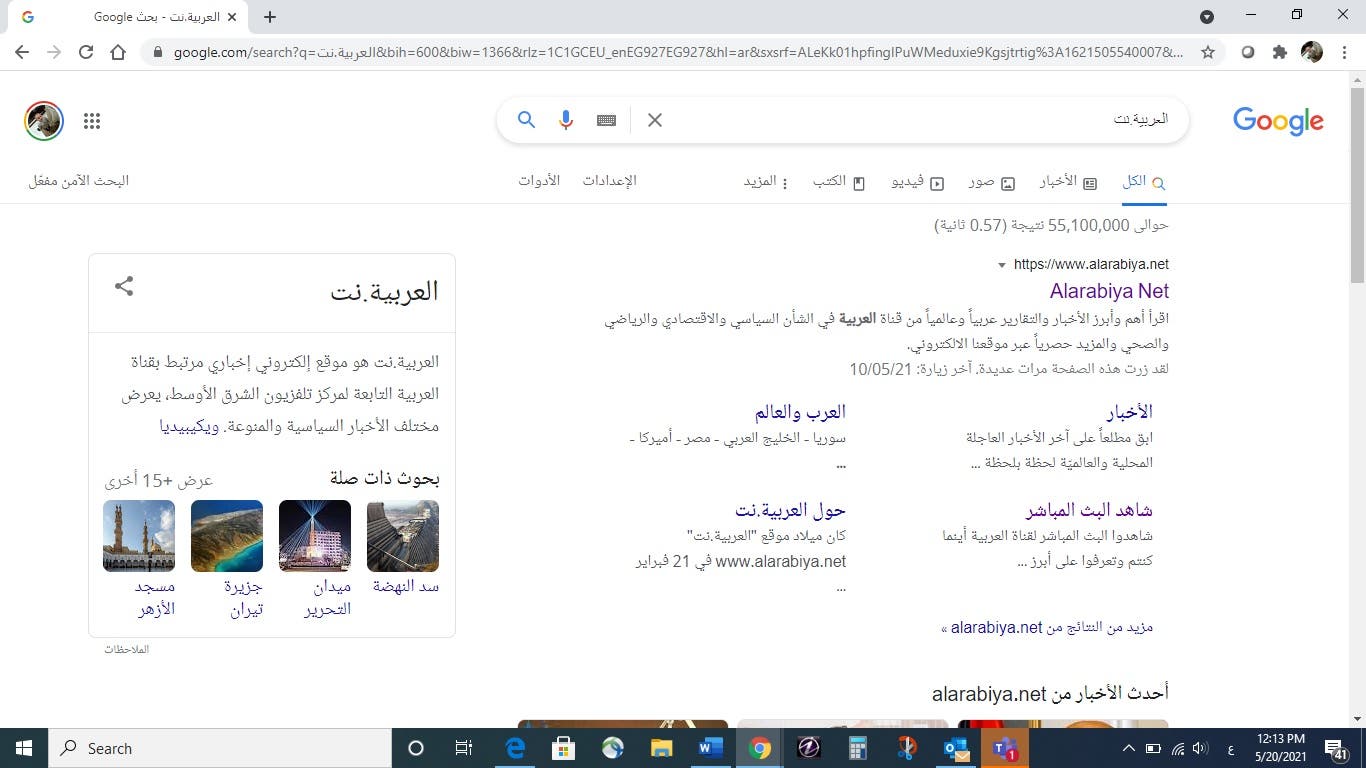The width and height of the screenshot is (1366, 768).
Task: Bookmark this page with star icon
Action: tap(1208, 52)
